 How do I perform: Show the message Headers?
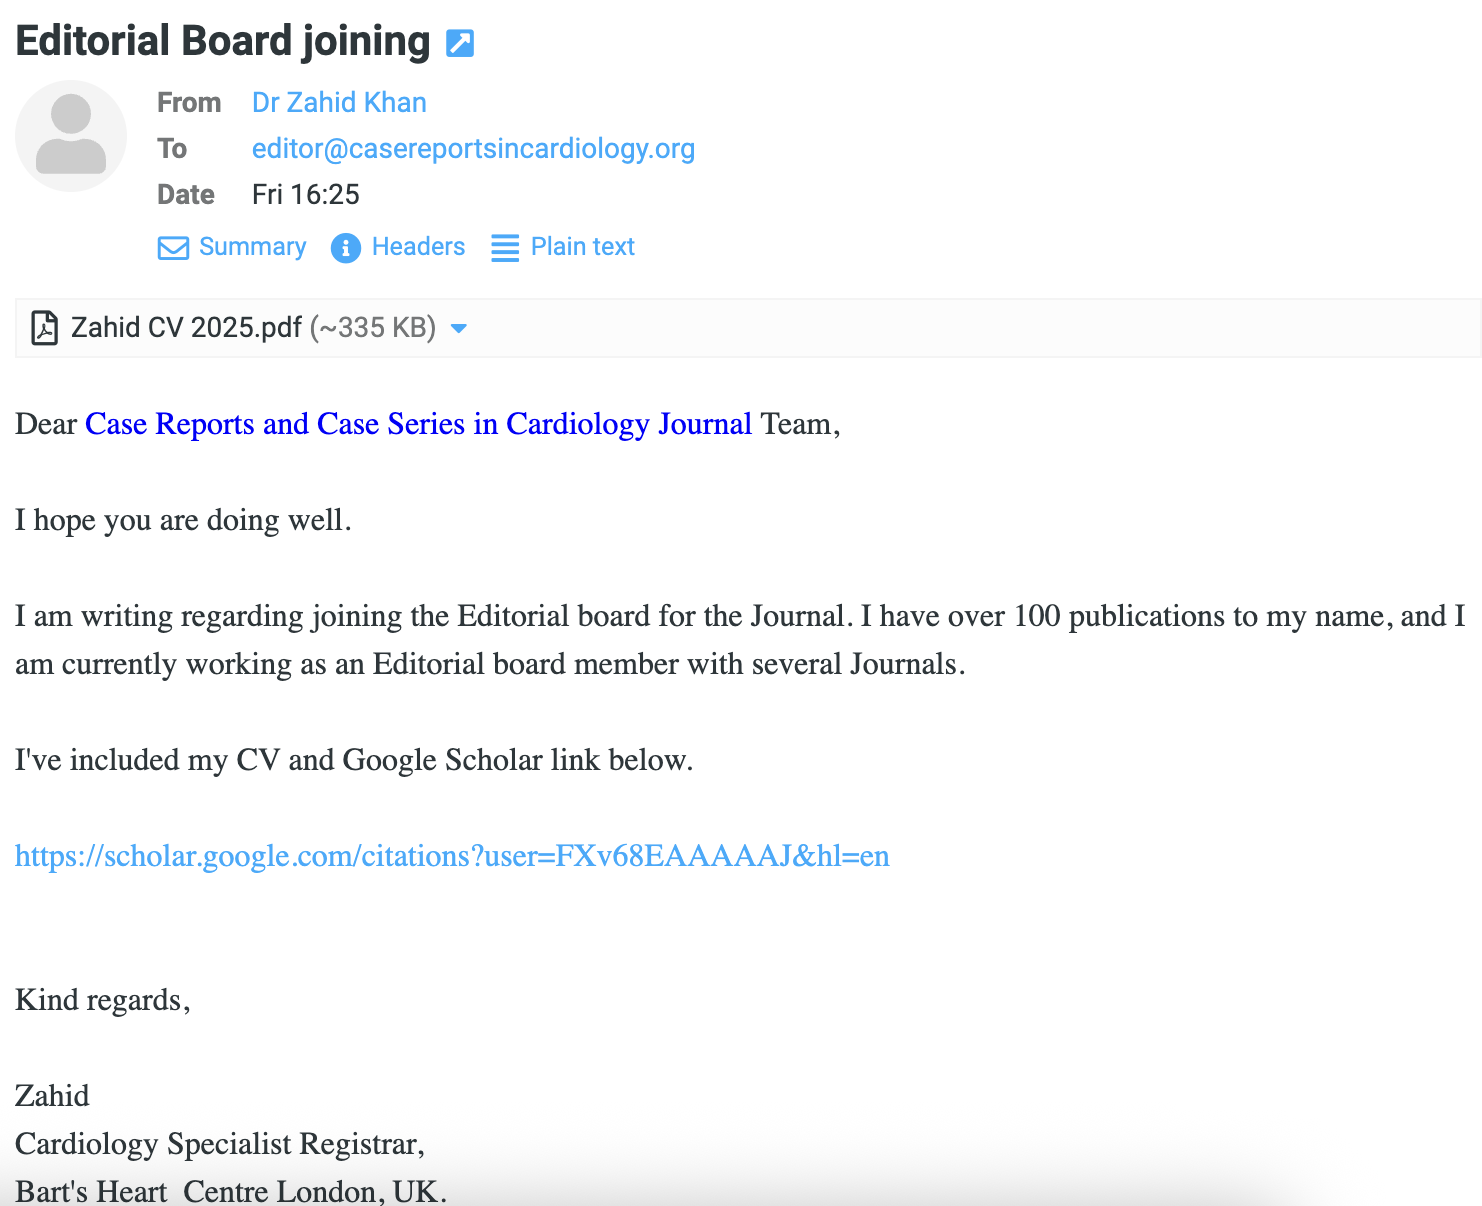418,247
